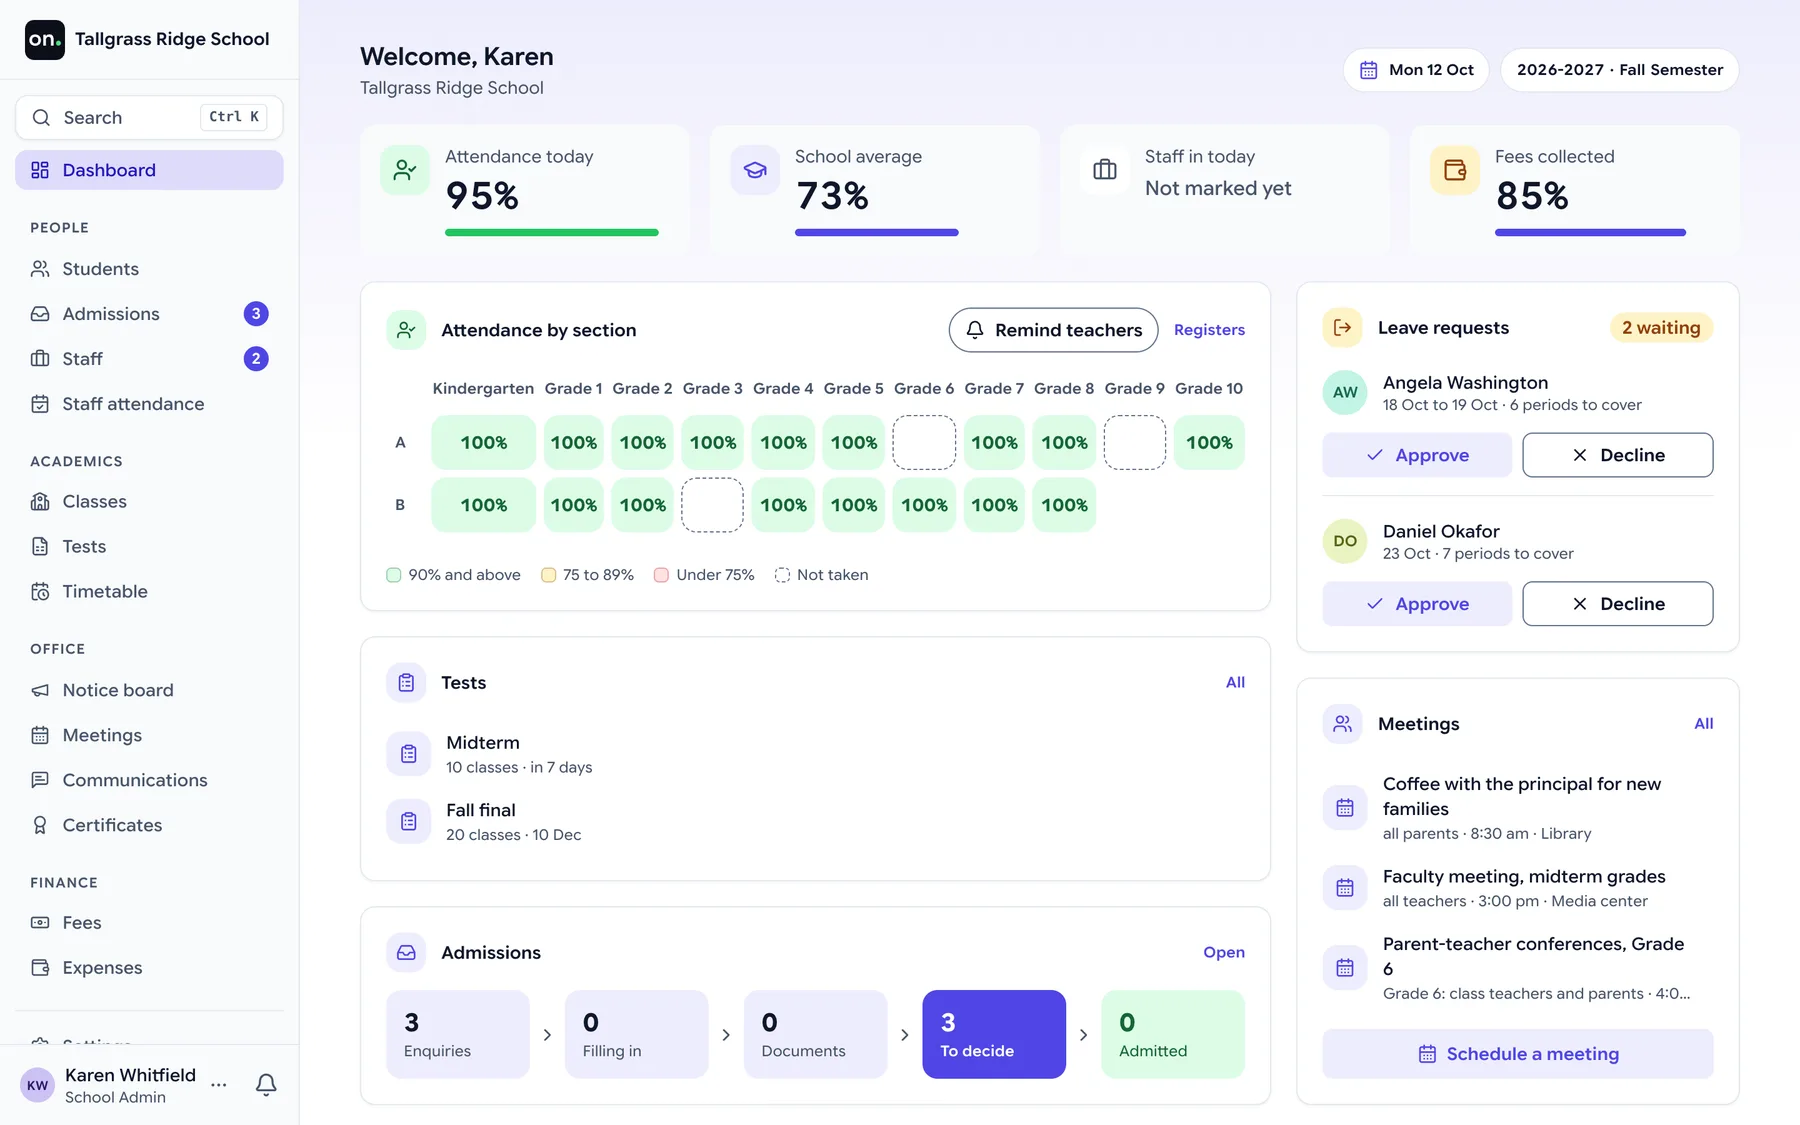The height and width of the screenshot is (1125, 1800).
Task: Click the Leave requests exit-arrow icon
Action: (1343, 328)
